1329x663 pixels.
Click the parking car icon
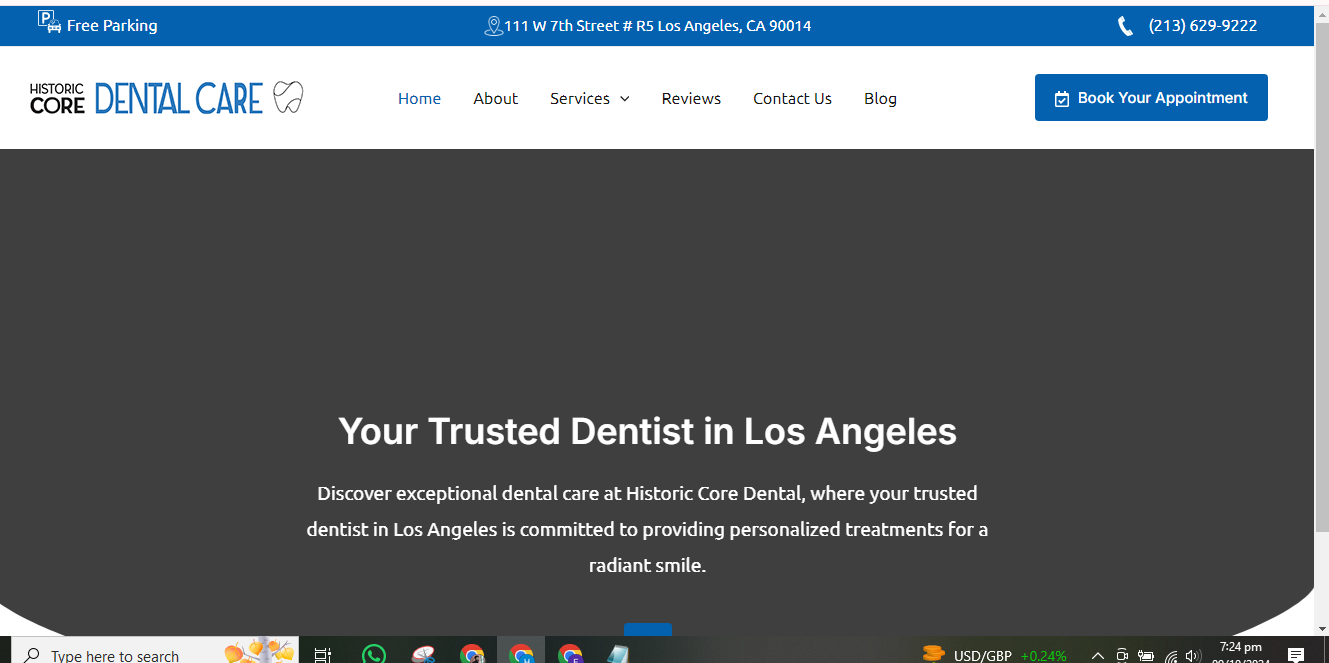49,21
